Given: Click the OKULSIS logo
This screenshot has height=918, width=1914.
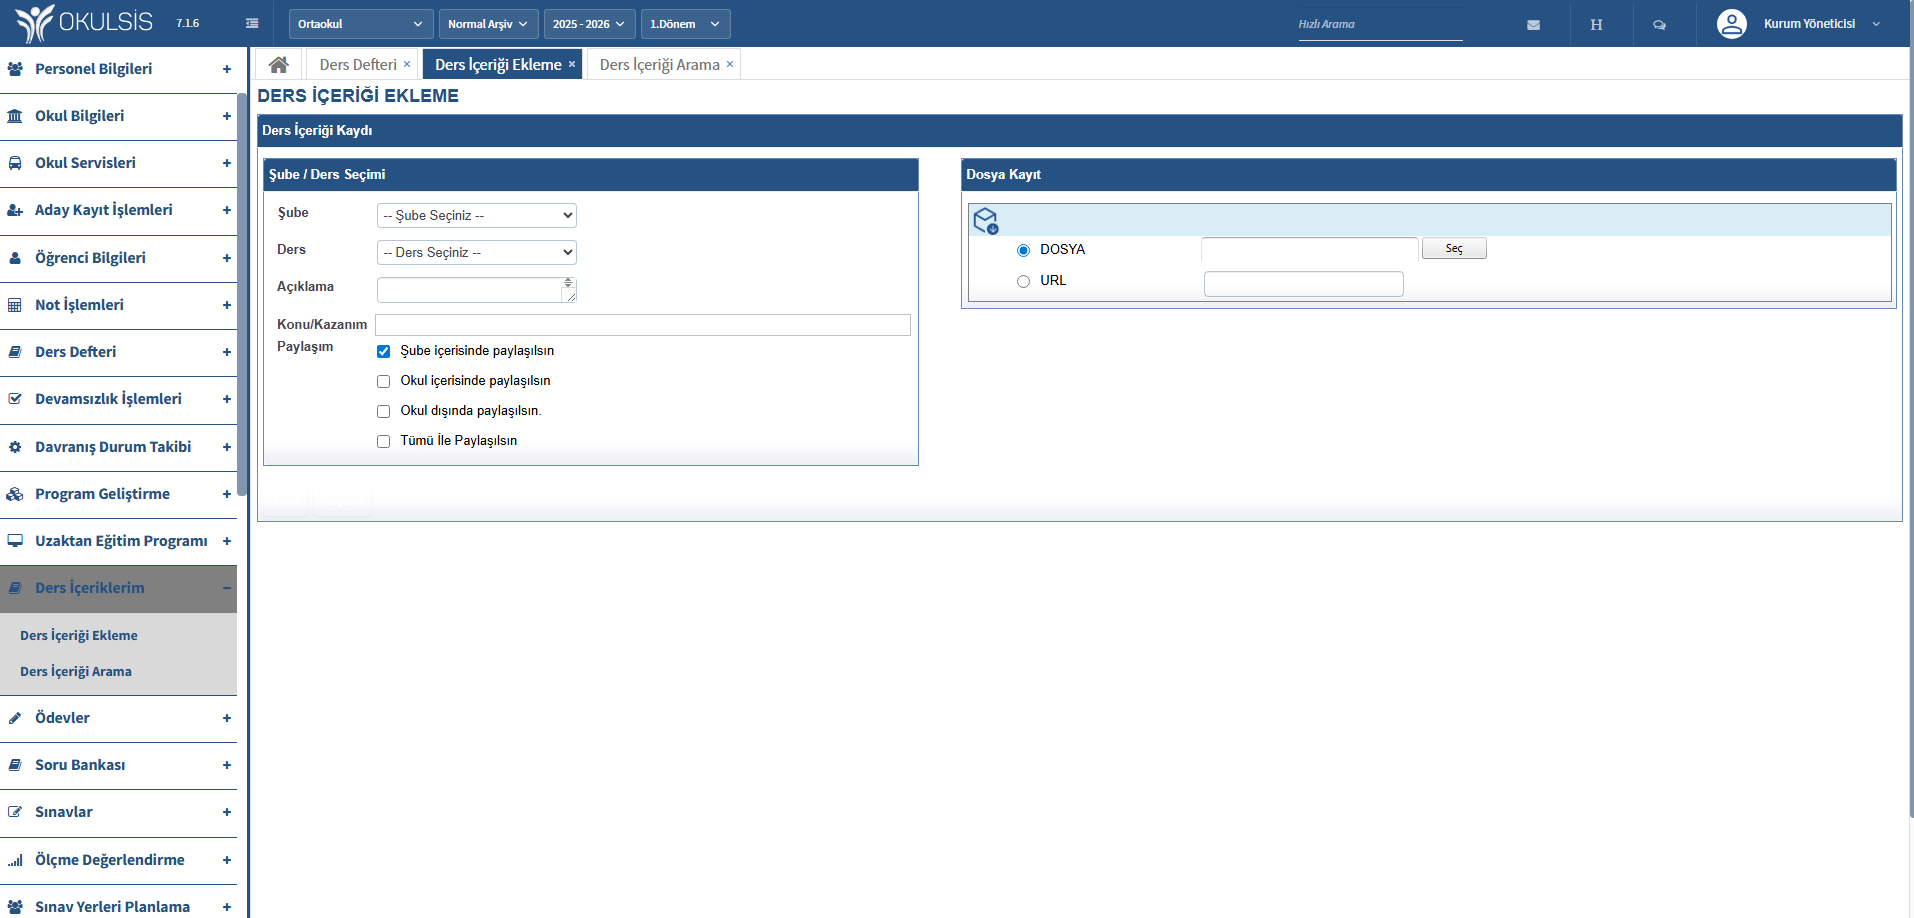Looking at the screenshot, I should tap(85, 23).
